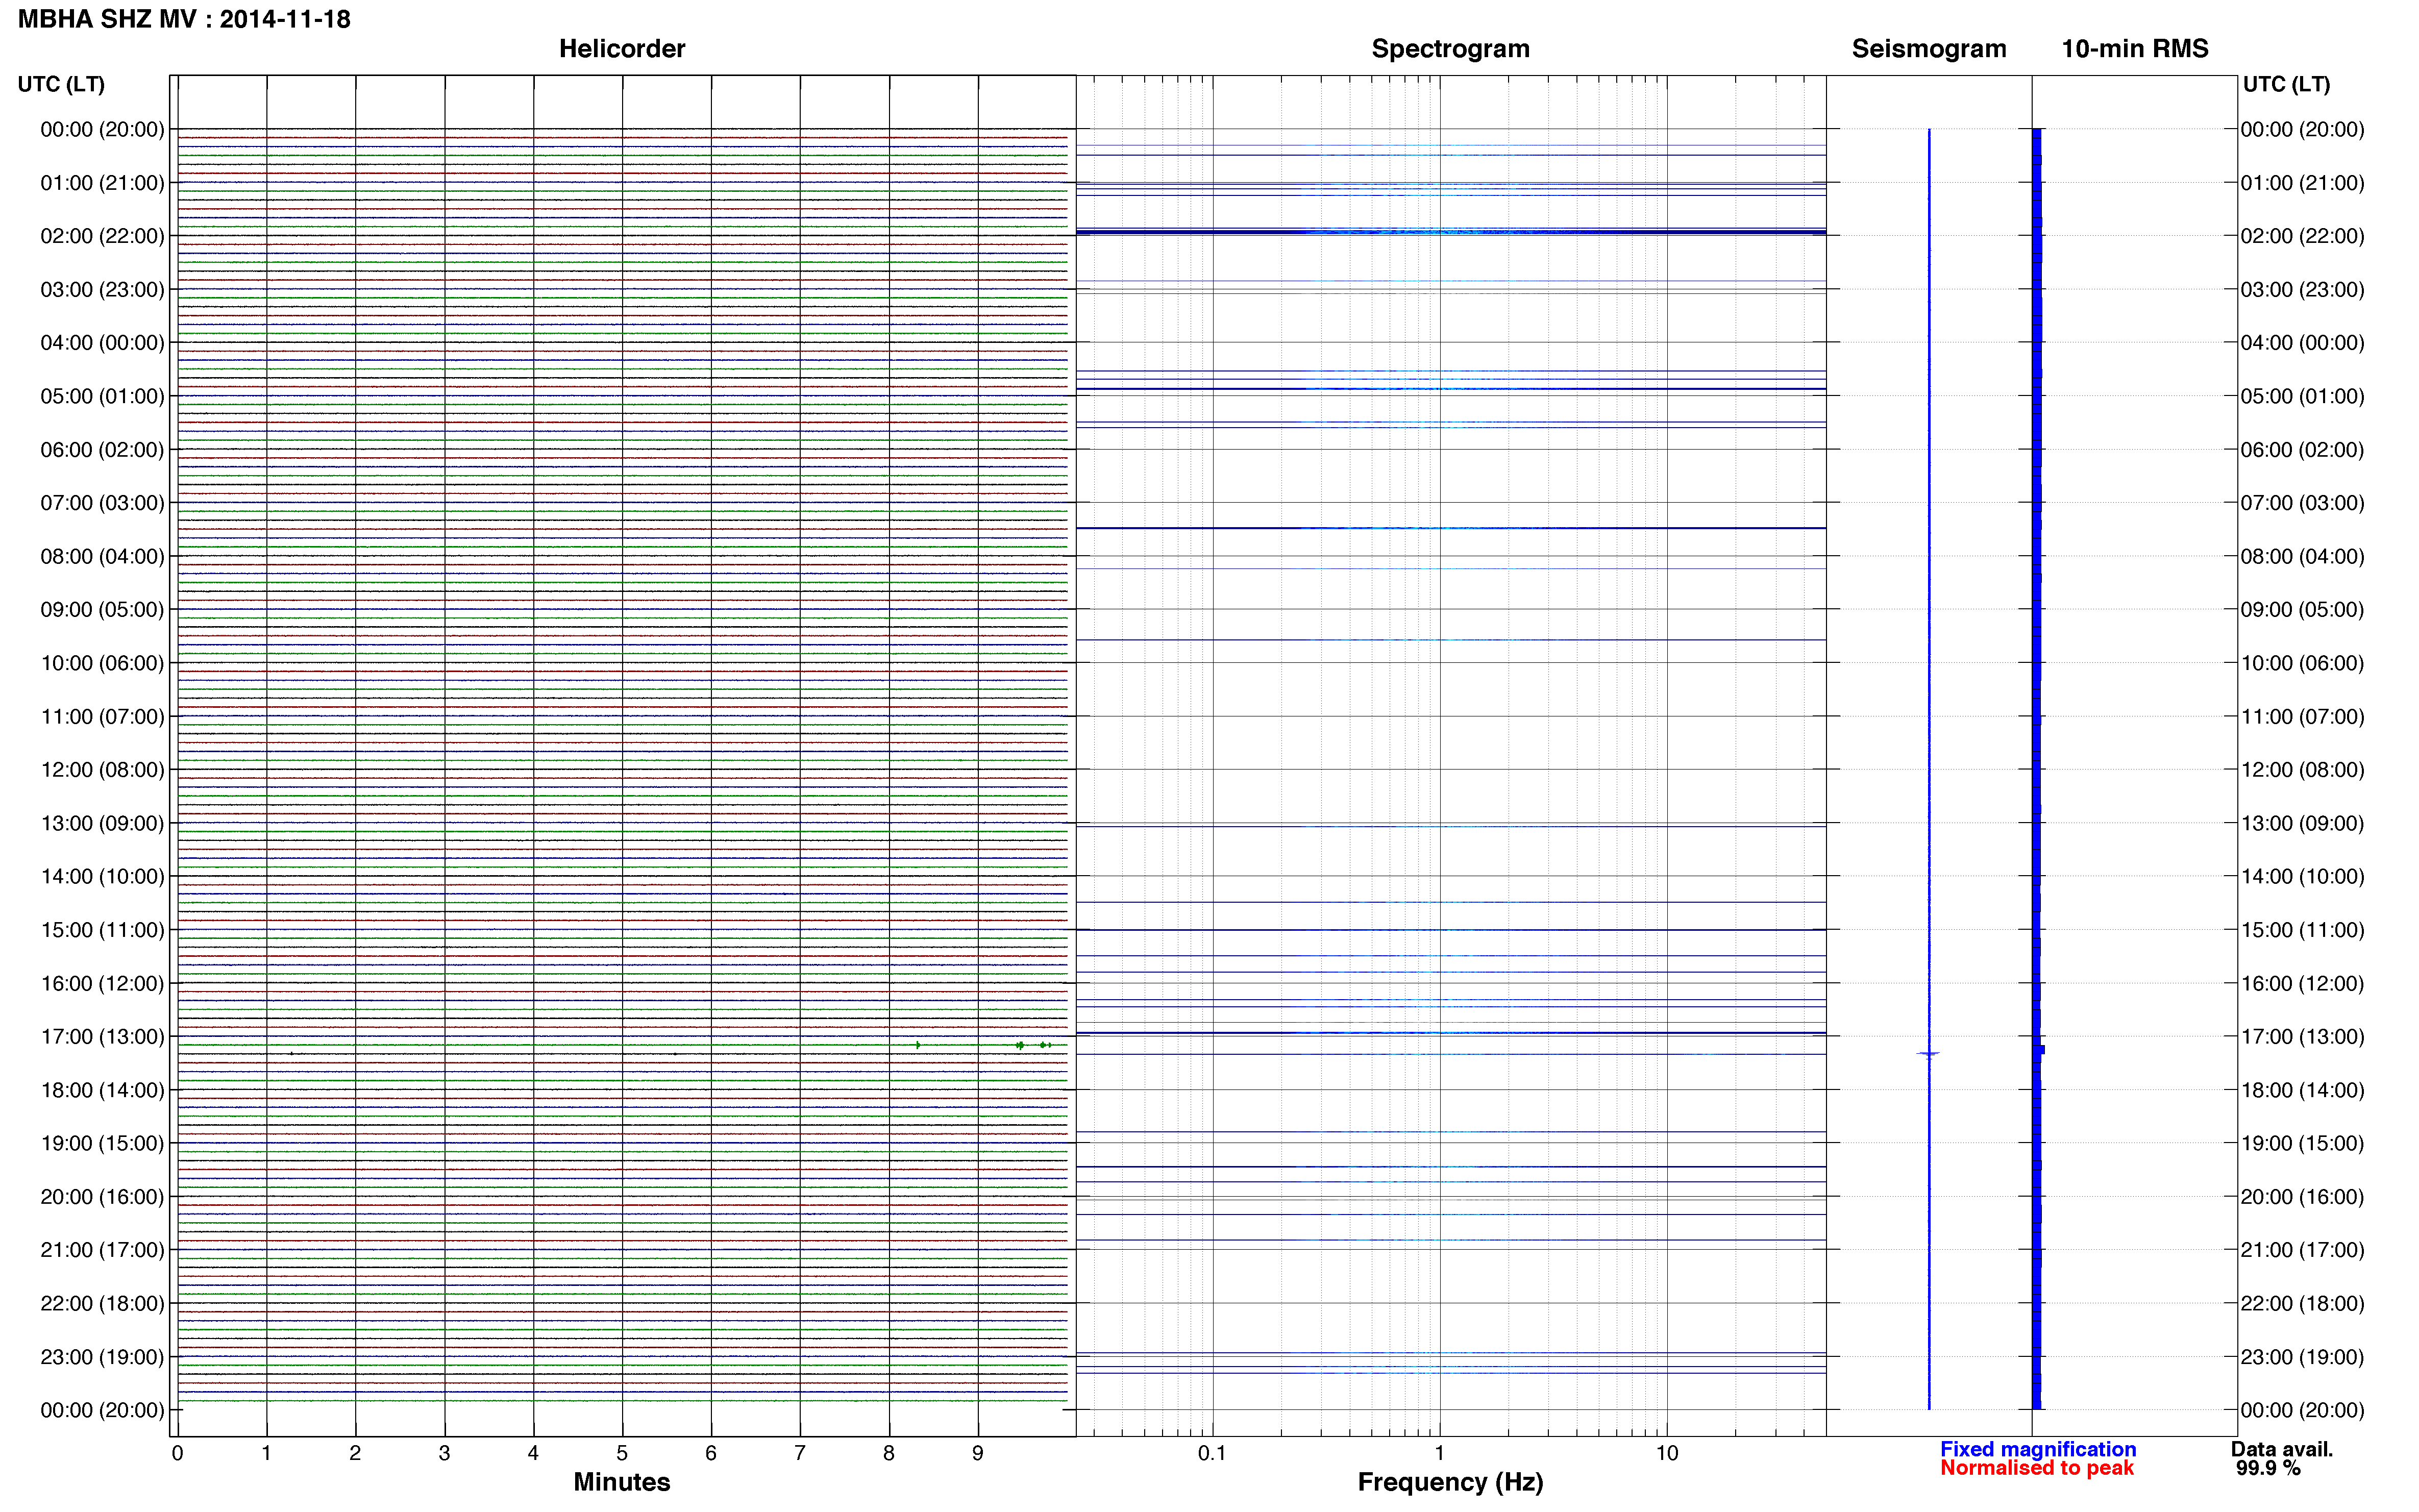This screenshot has height=1512, width=2419.
Task: Click the seismogram spike near 17:00
Action: [x=1928, y=1054]
